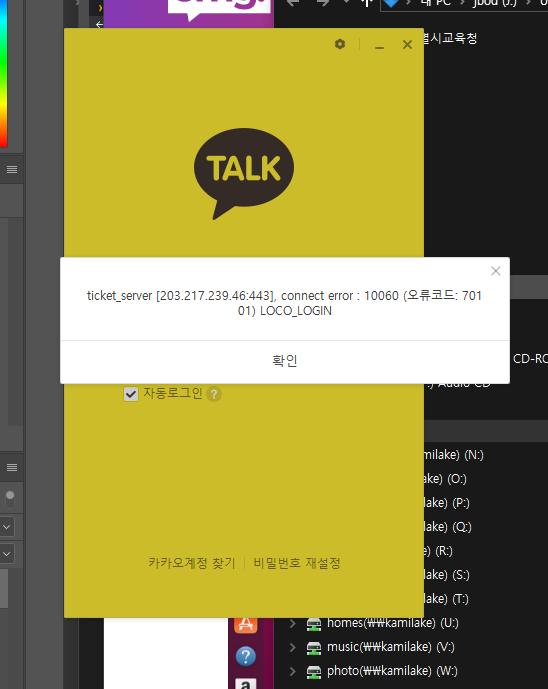
Task: Confirm the error with 확인 button
Action: (285, 361)
